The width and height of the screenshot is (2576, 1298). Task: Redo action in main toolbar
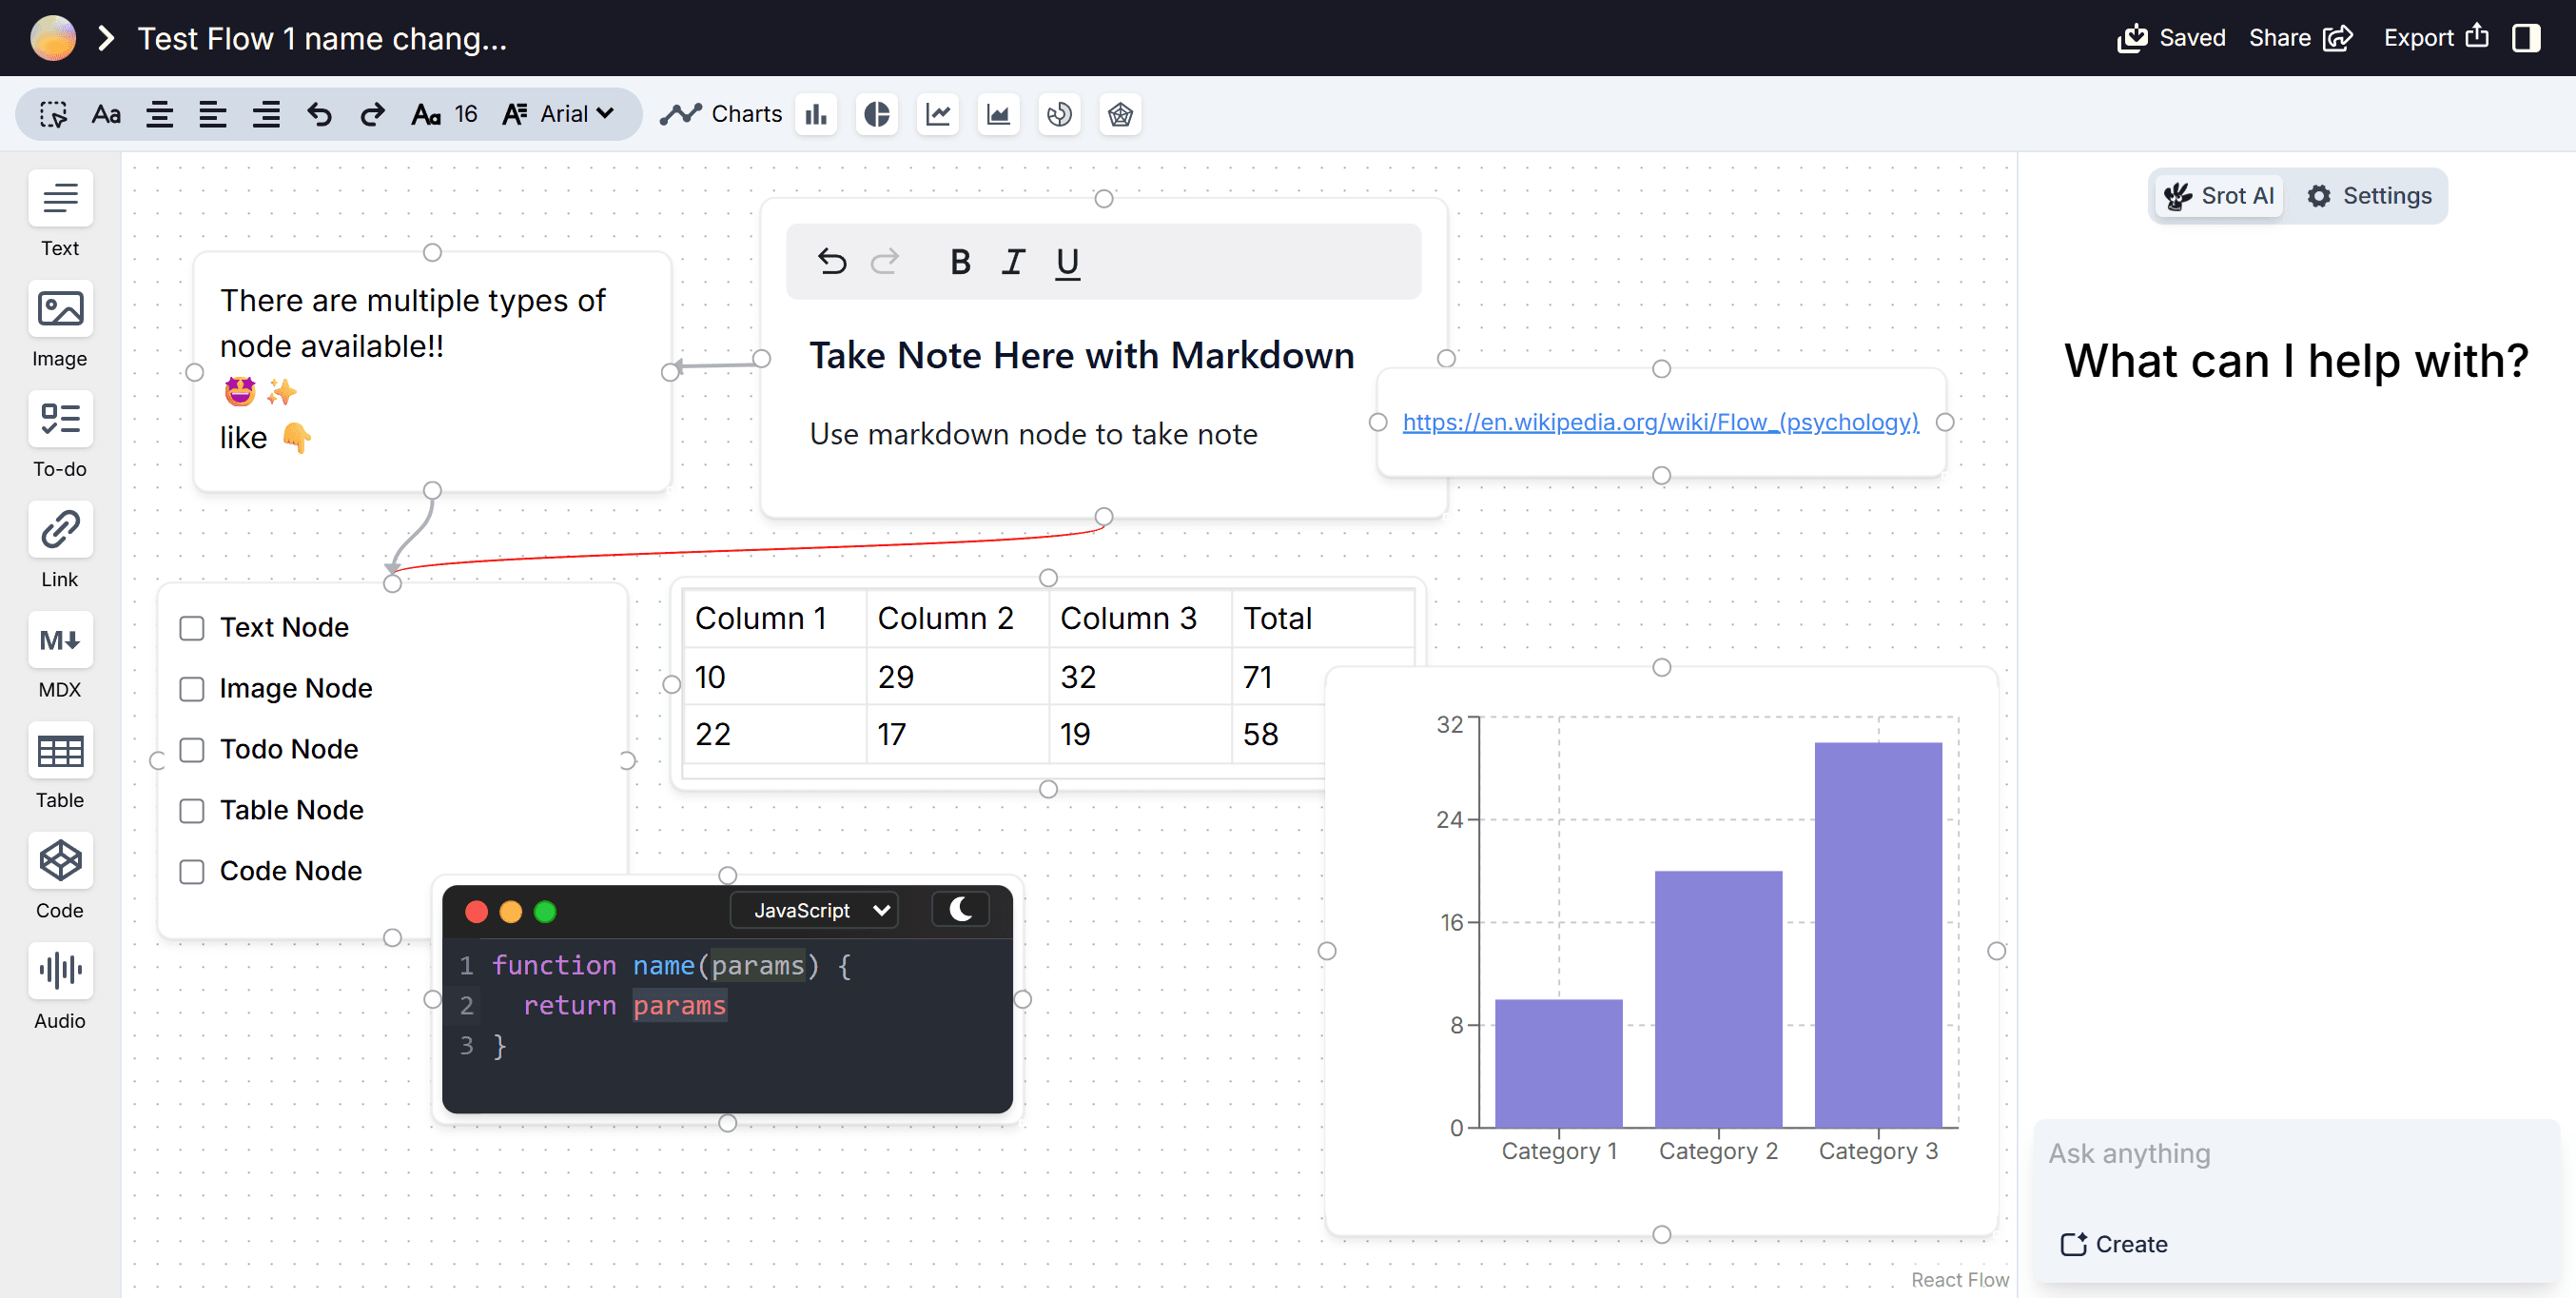point(372,114)
